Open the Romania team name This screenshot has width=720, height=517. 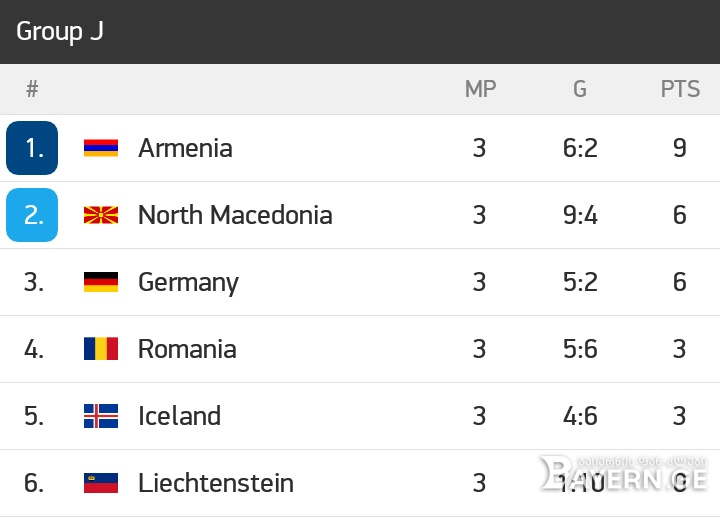[x=187, y=349]
